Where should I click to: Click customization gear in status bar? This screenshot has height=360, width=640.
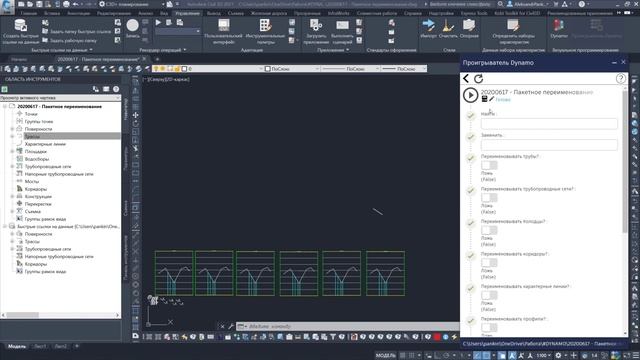point(558,356)
